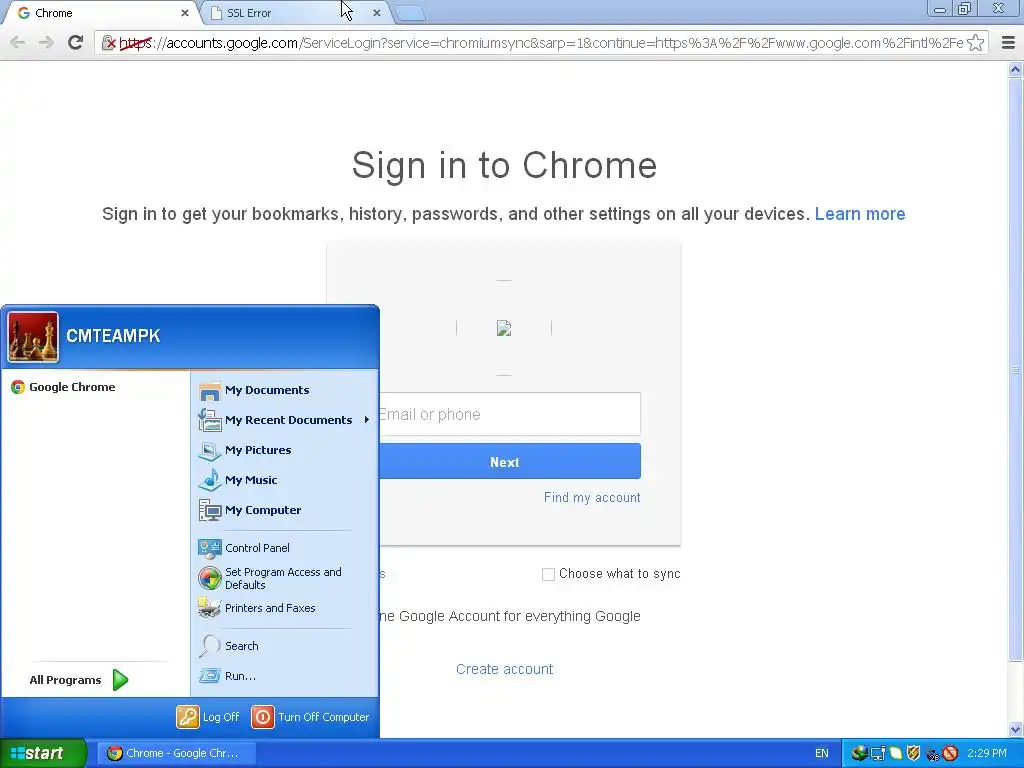The height and width of the screenshot is (768, 1024).
Task: Expand My Recent Documents submenu
Action: (285, 420)
